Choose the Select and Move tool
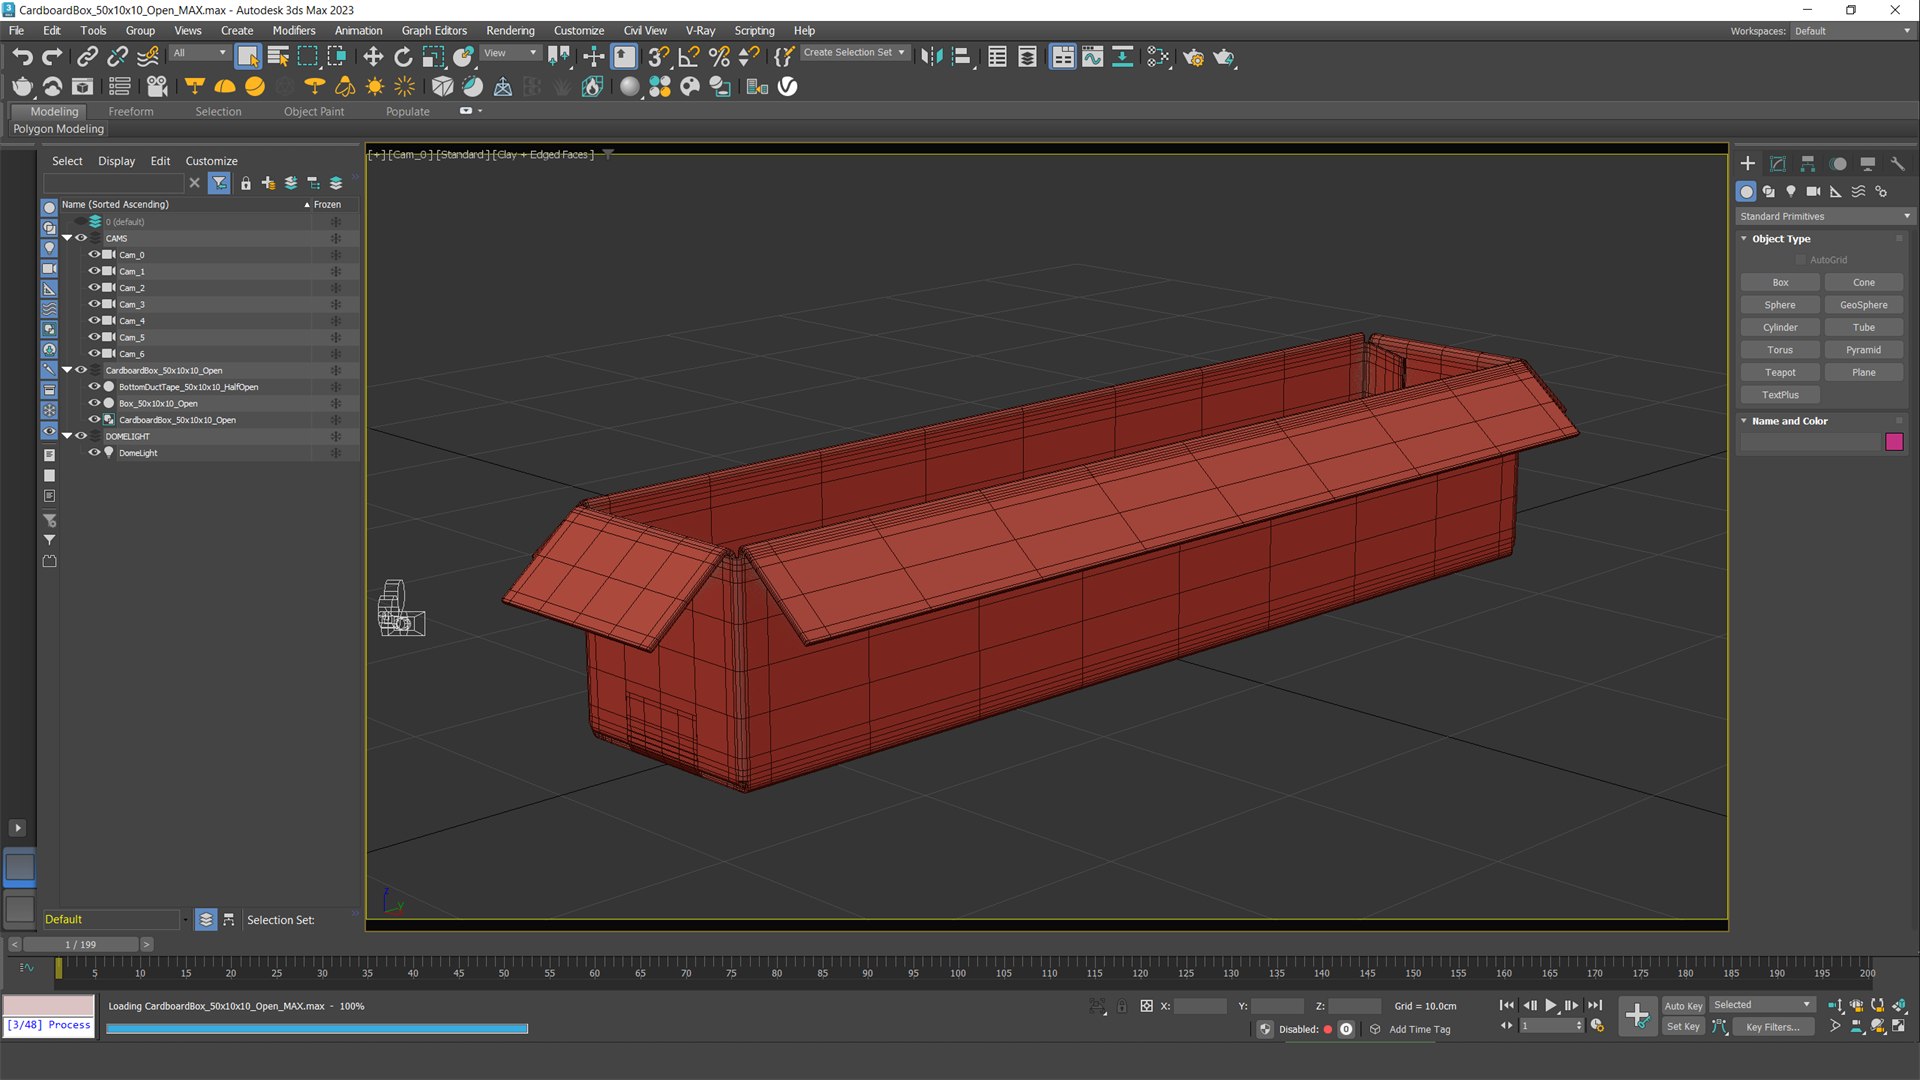 [373, 57]
